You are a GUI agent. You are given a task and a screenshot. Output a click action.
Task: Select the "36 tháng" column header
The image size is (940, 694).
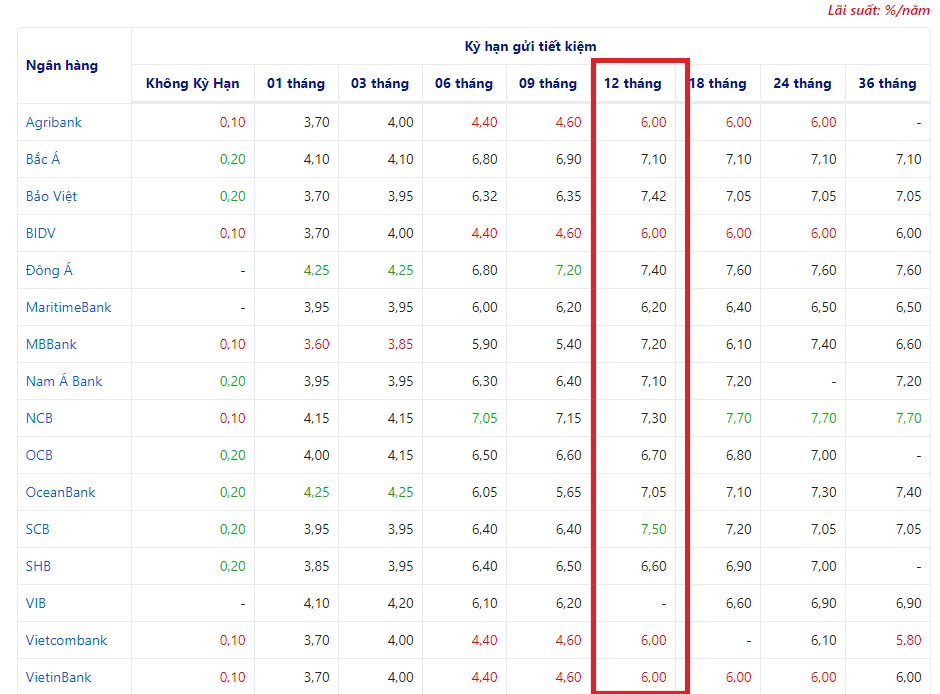pyautogui.click(x=887, y=83)
